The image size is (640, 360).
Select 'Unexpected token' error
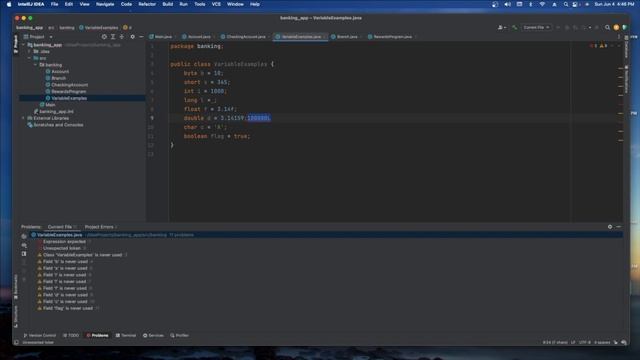pos(62,248)
